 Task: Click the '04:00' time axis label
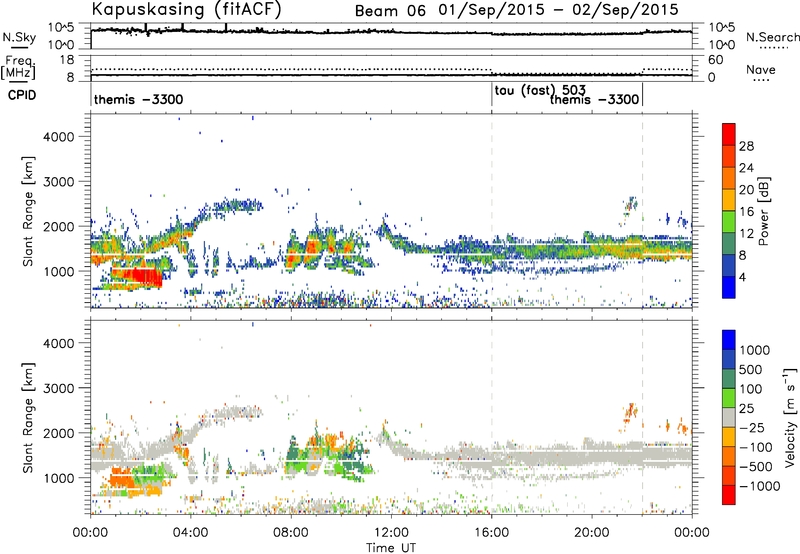pyautogui.click(x=191, y=533)
